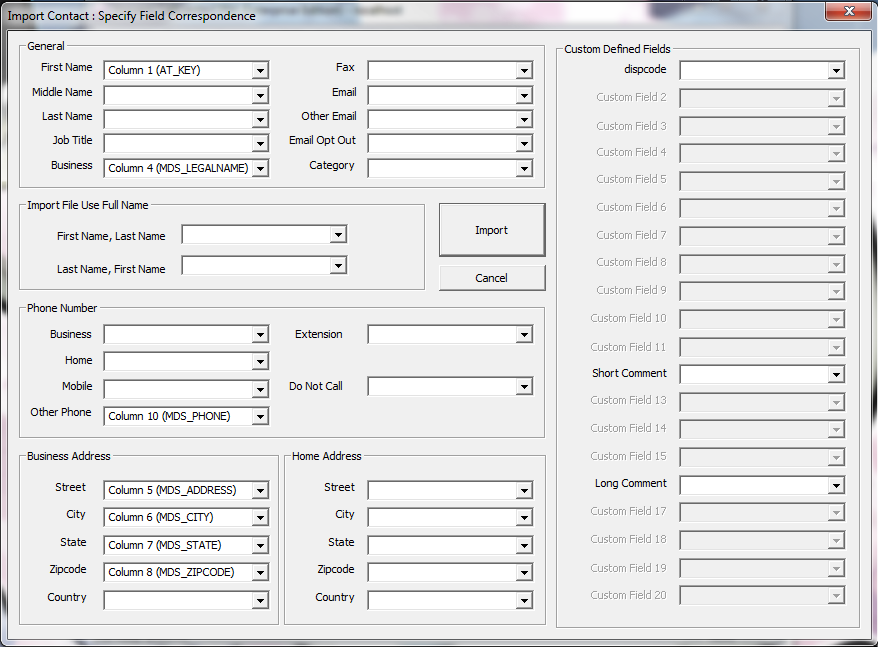Expand the Last Name, First Name dropdown
The height and width of the screenshot is (647, 878).
click(338, 266)
